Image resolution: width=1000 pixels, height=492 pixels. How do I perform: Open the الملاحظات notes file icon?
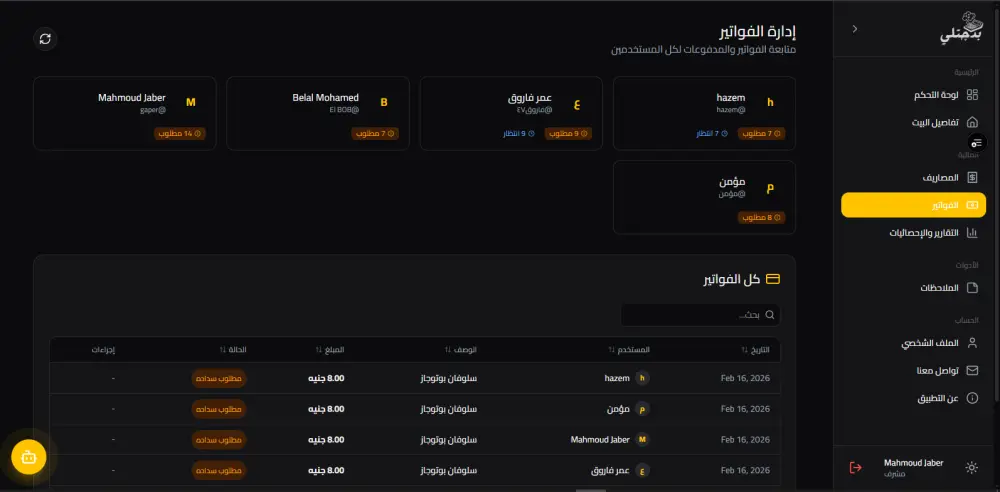pyautogui.click(x=972, y=288)
